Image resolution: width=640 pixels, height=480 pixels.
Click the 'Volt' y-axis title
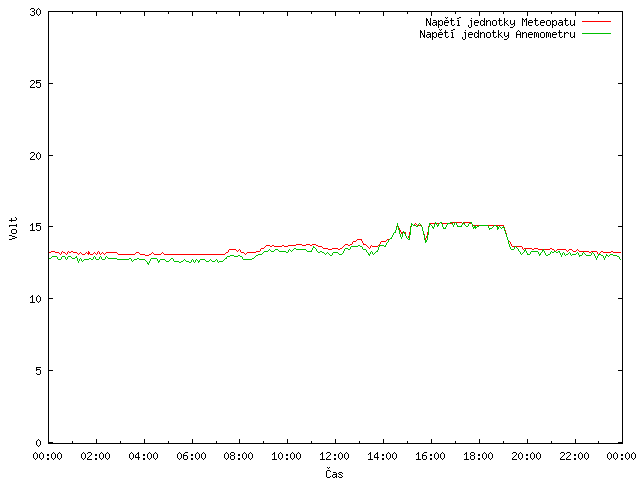pyautogui.click(x=13, y=228)
